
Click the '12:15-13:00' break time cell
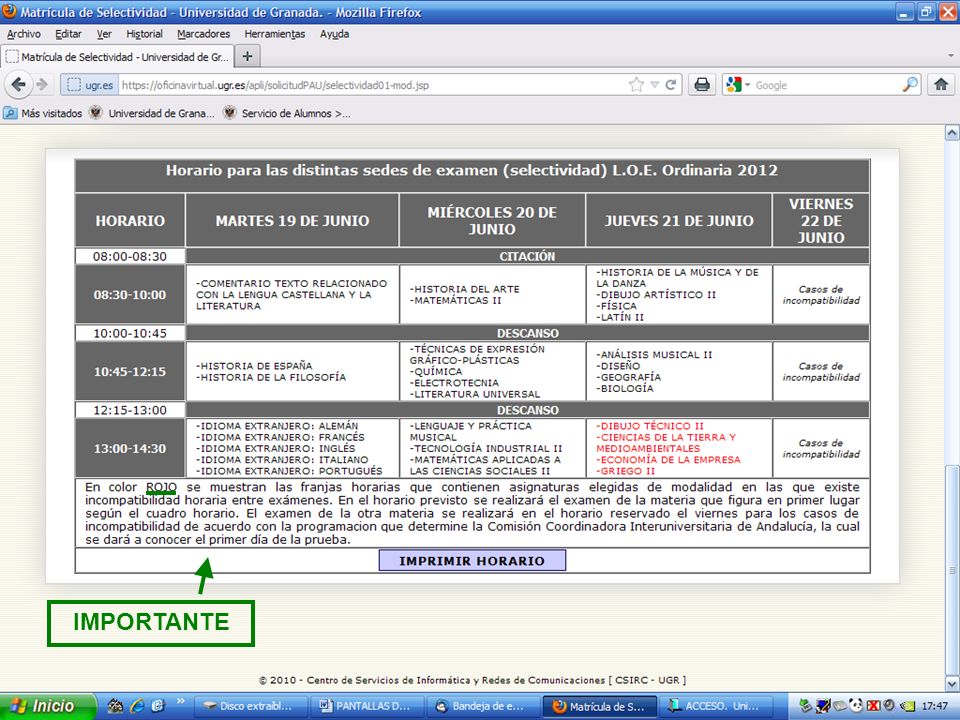[x=130, y=410]
